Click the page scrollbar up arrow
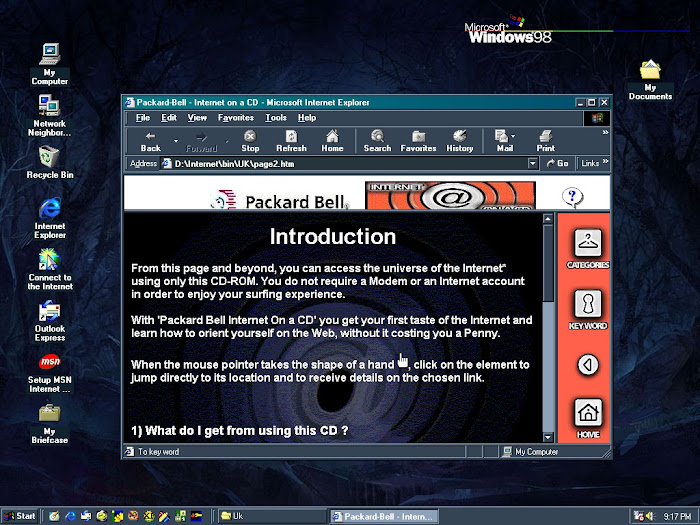 tap(548, 218)
